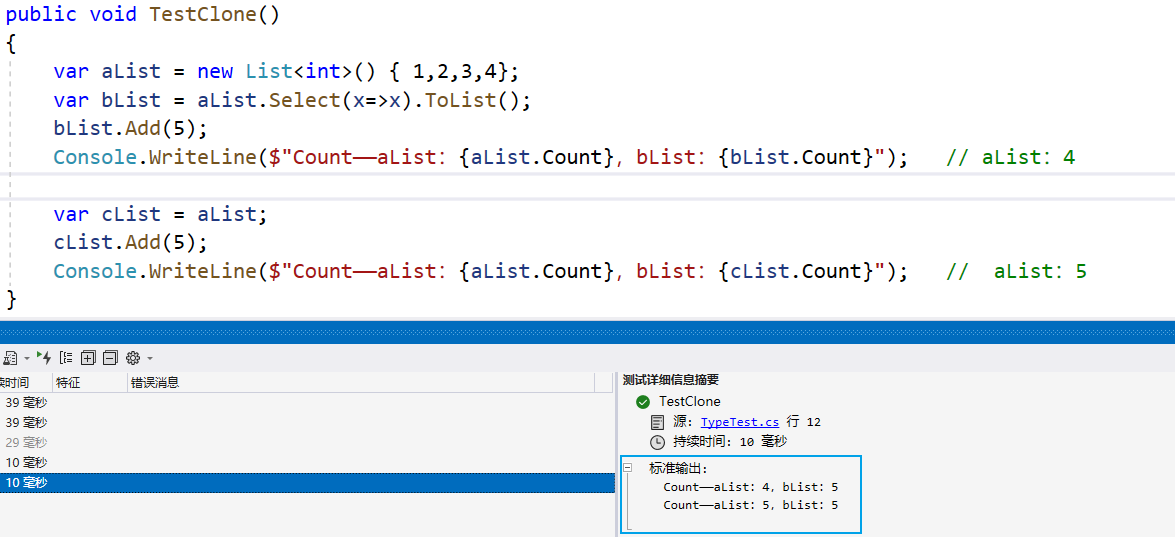This screenshot has width=1175, height=537.
Task: Click the 特征 column header
Action: [68, 383]
